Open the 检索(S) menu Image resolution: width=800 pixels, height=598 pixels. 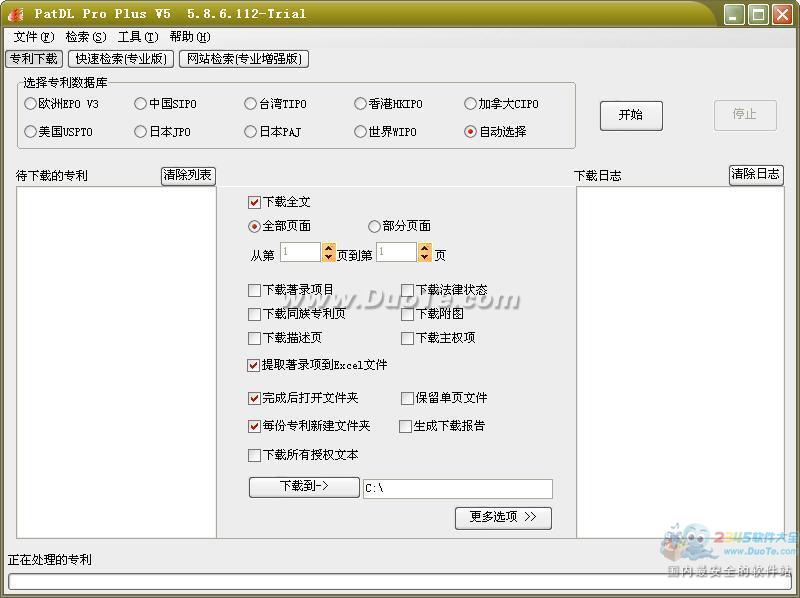coord(86,37)
